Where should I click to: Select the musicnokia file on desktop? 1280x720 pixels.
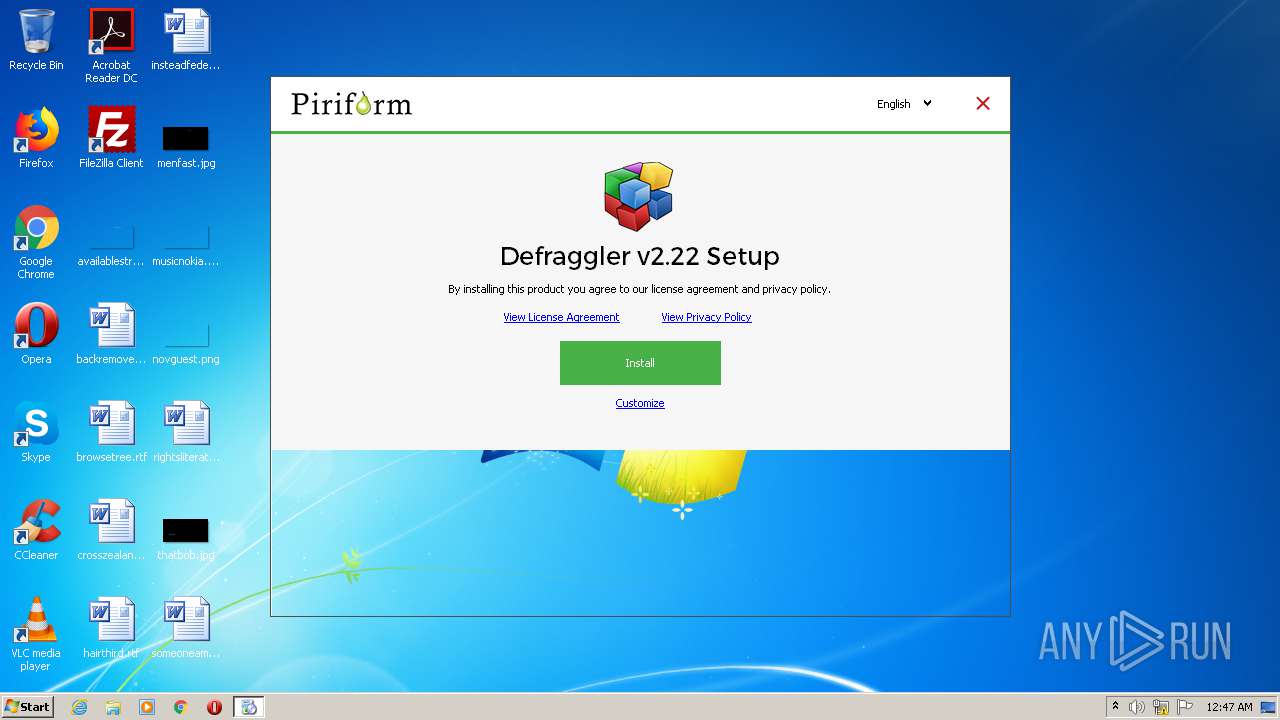pyautogui.click(x=186, y=246)
